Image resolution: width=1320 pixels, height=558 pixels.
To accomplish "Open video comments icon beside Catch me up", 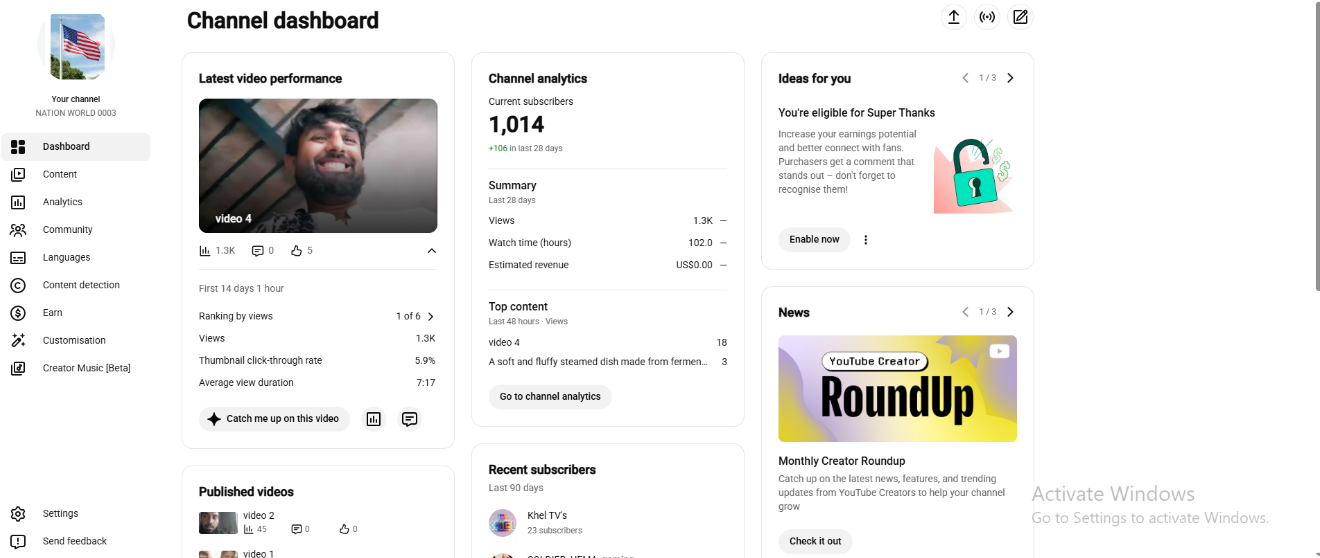I will pos(409,419).
